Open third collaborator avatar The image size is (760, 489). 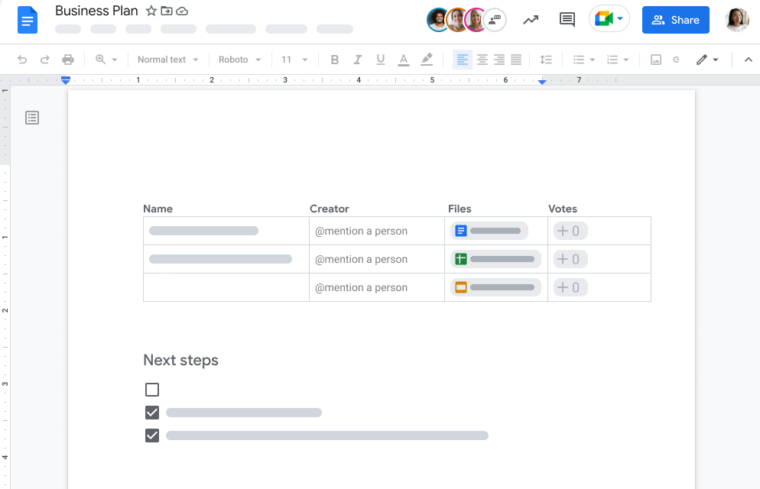pyautogui.click(x=475, y=20)
